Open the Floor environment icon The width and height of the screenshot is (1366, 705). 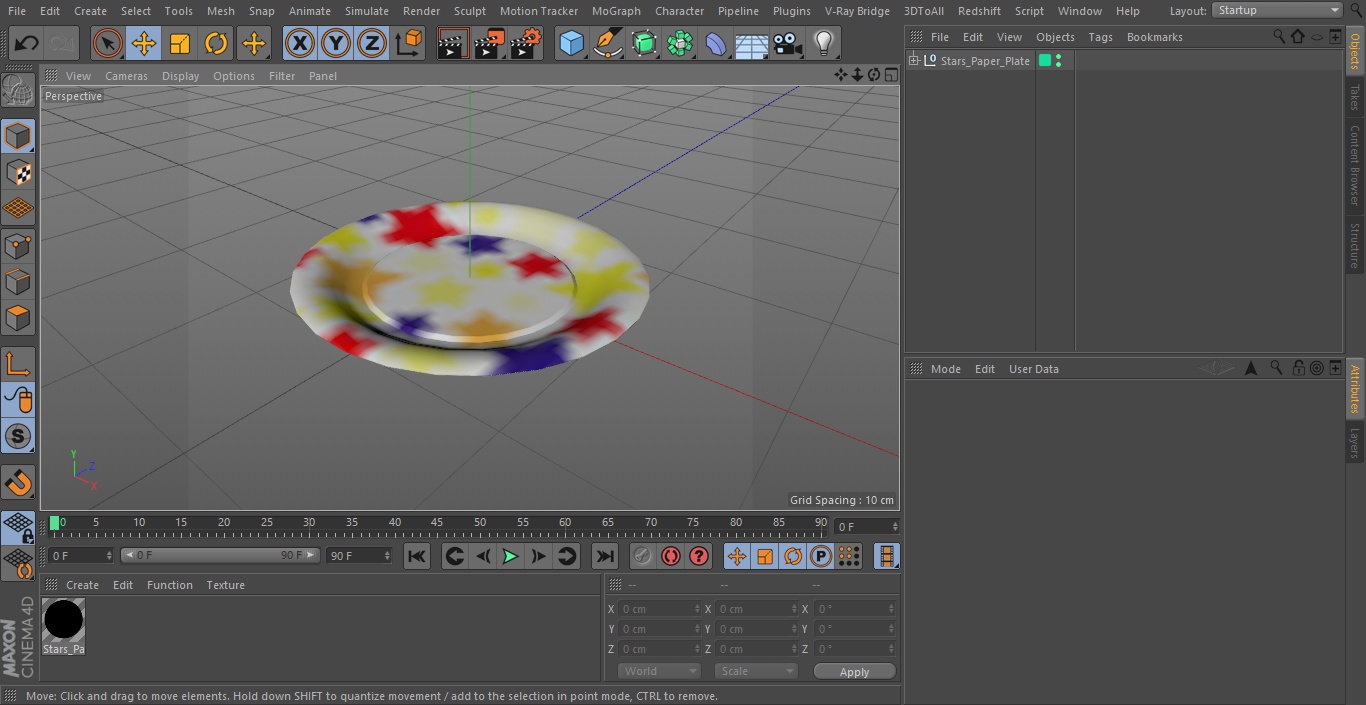tap(752, 43)
